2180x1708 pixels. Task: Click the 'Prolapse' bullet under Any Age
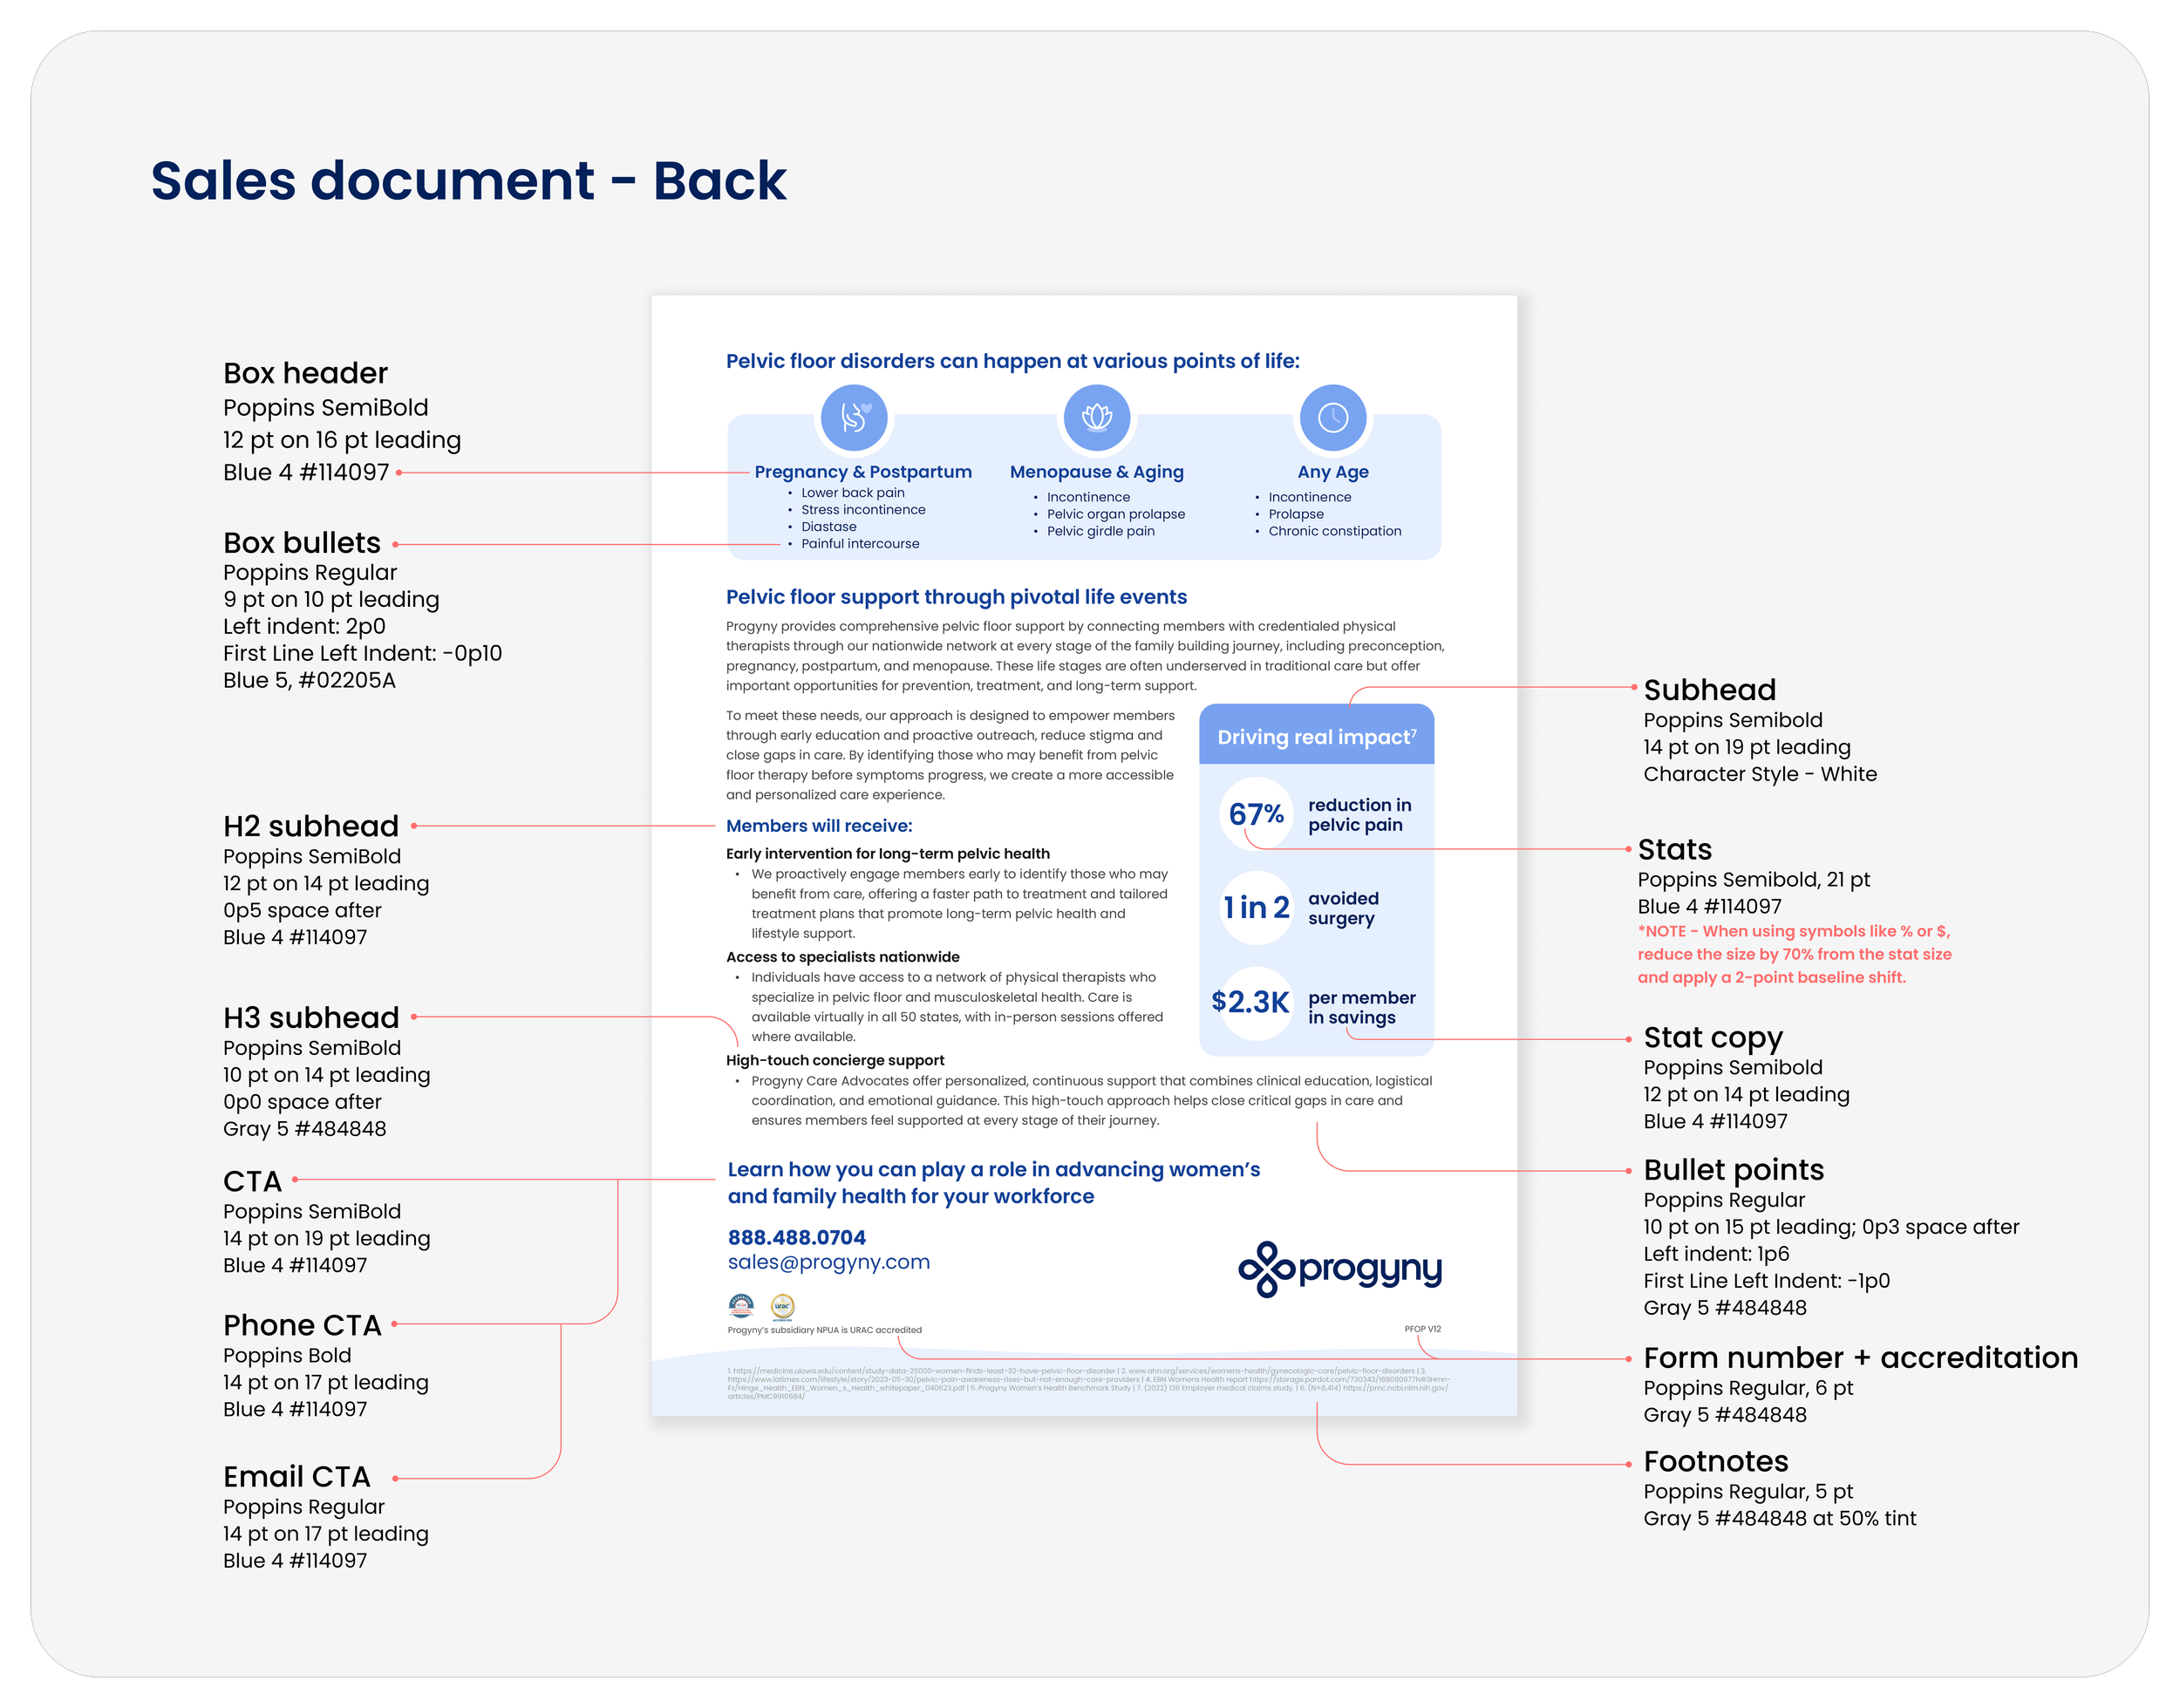(1295, 514)
